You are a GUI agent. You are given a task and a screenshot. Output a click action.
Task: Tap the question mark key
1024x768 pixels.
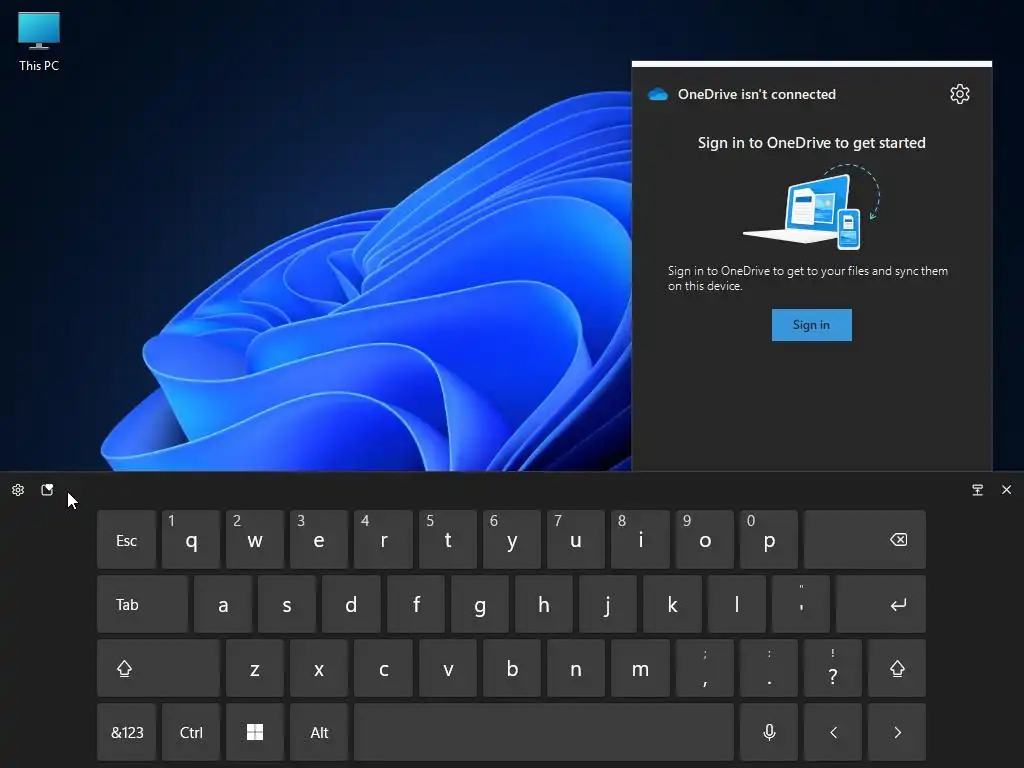tap(833, 668)
